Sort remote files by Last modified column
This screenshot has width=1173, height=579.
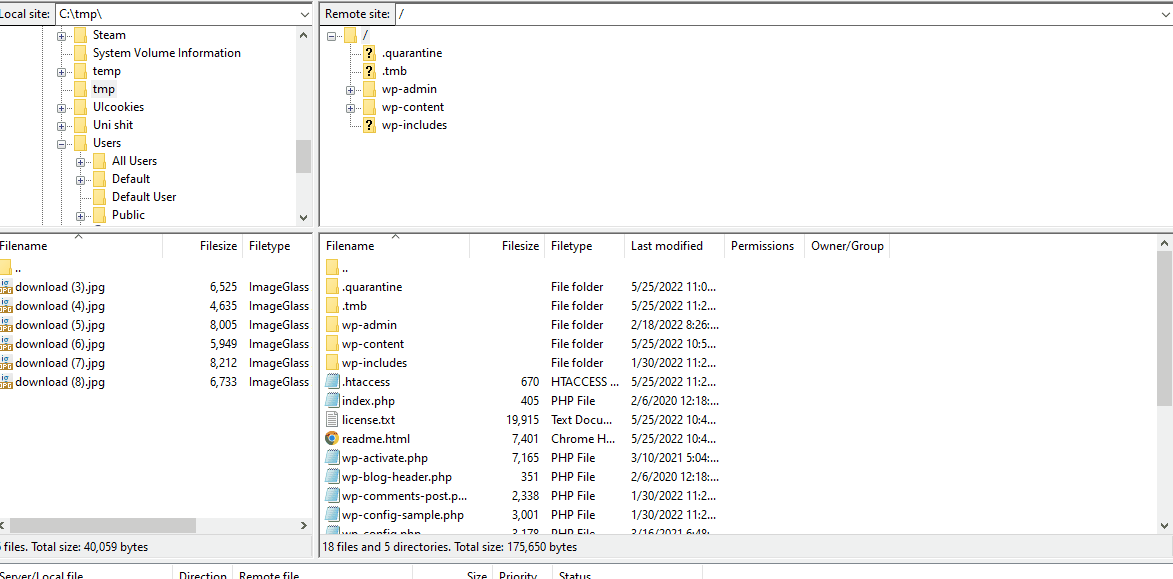tap(674, 246)
